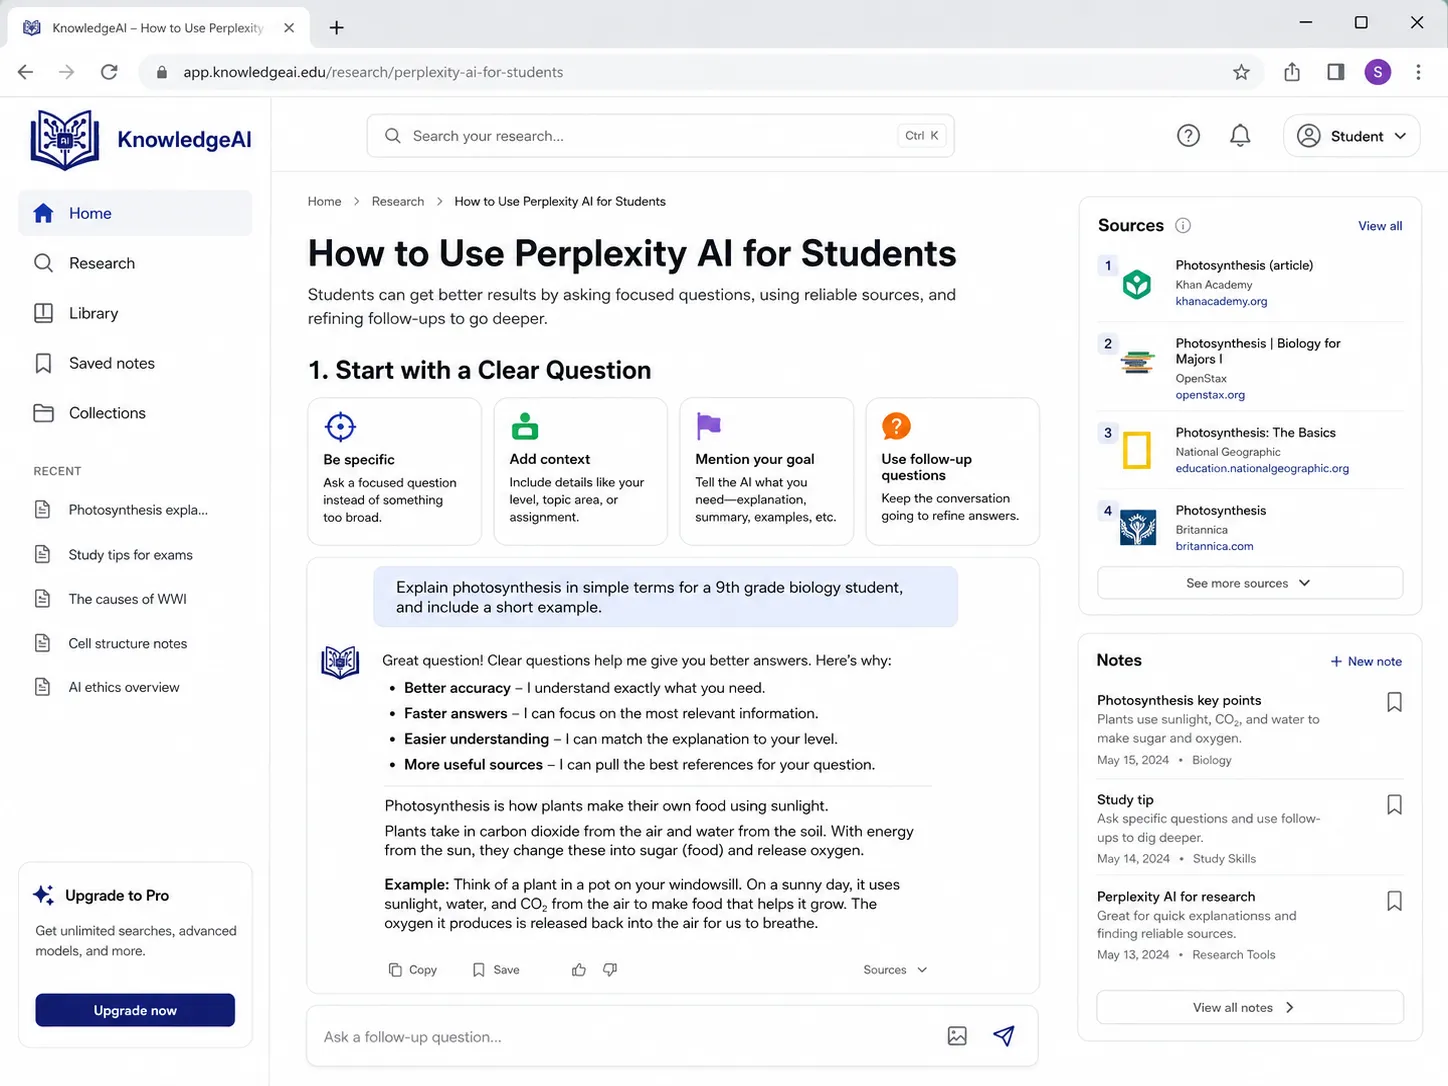Click the Search your research field
The height and width of the screenshot is (1086, 1448).
pos(661,136)
